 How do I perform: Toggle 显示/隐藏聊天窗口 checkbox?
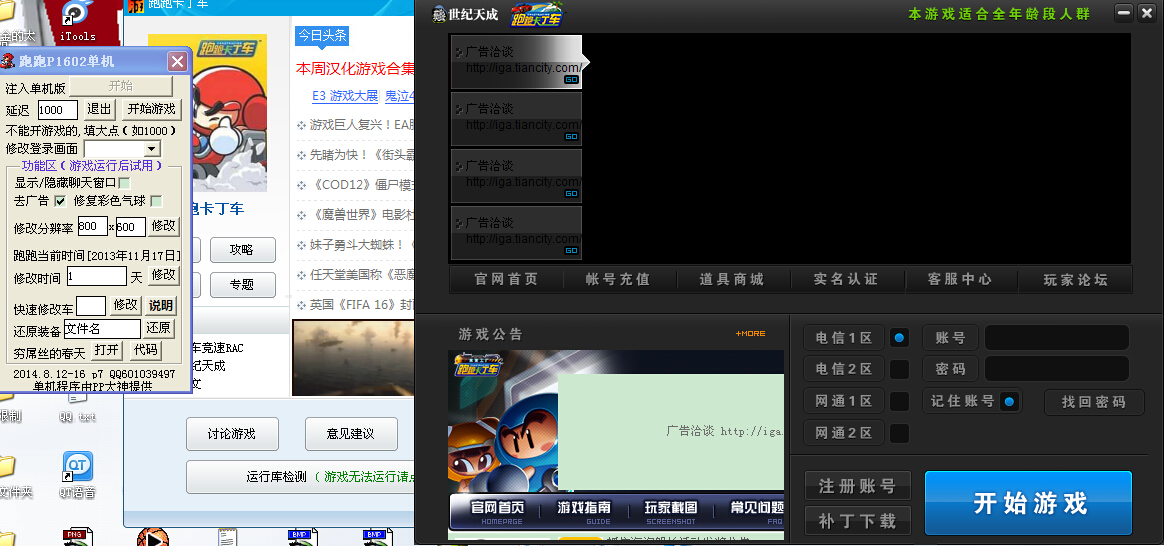pos(124,183)
